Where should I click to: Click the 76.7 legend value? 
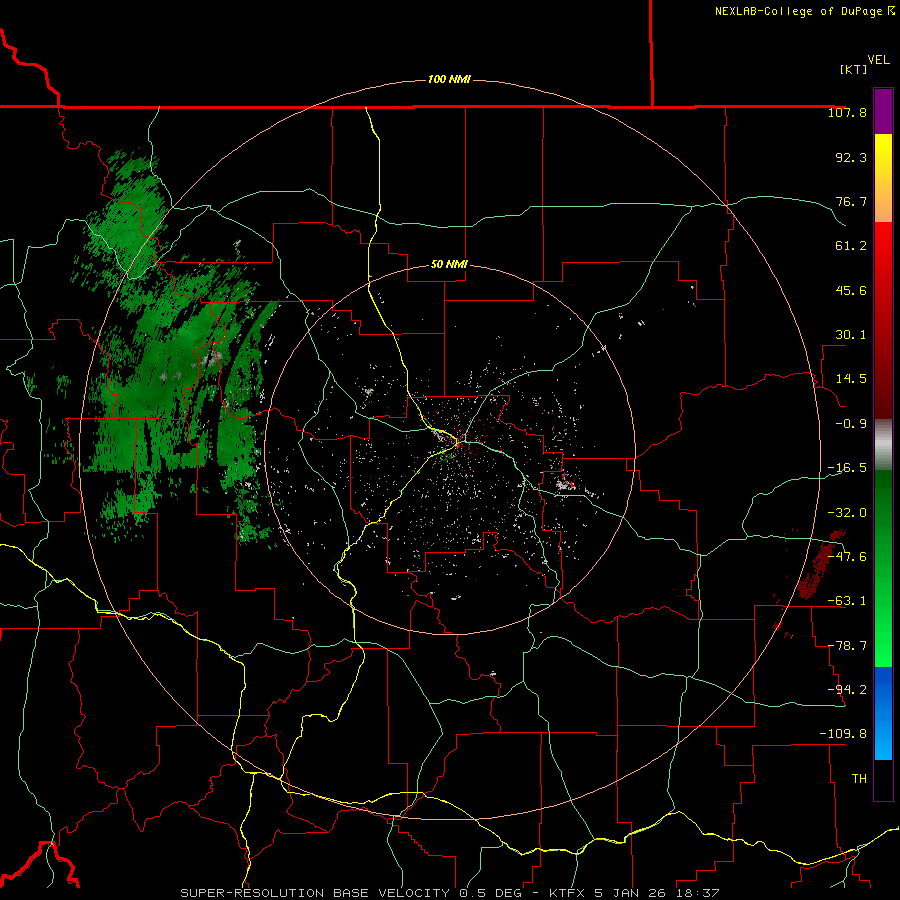tap(851, 201)
